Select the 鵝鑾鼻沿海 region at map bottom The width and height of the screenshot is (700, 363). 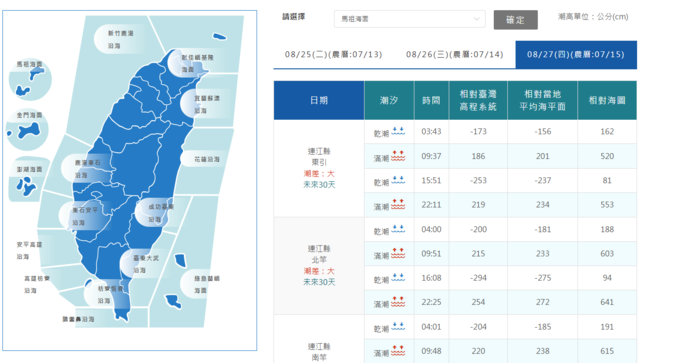click(x=78, y=319)
